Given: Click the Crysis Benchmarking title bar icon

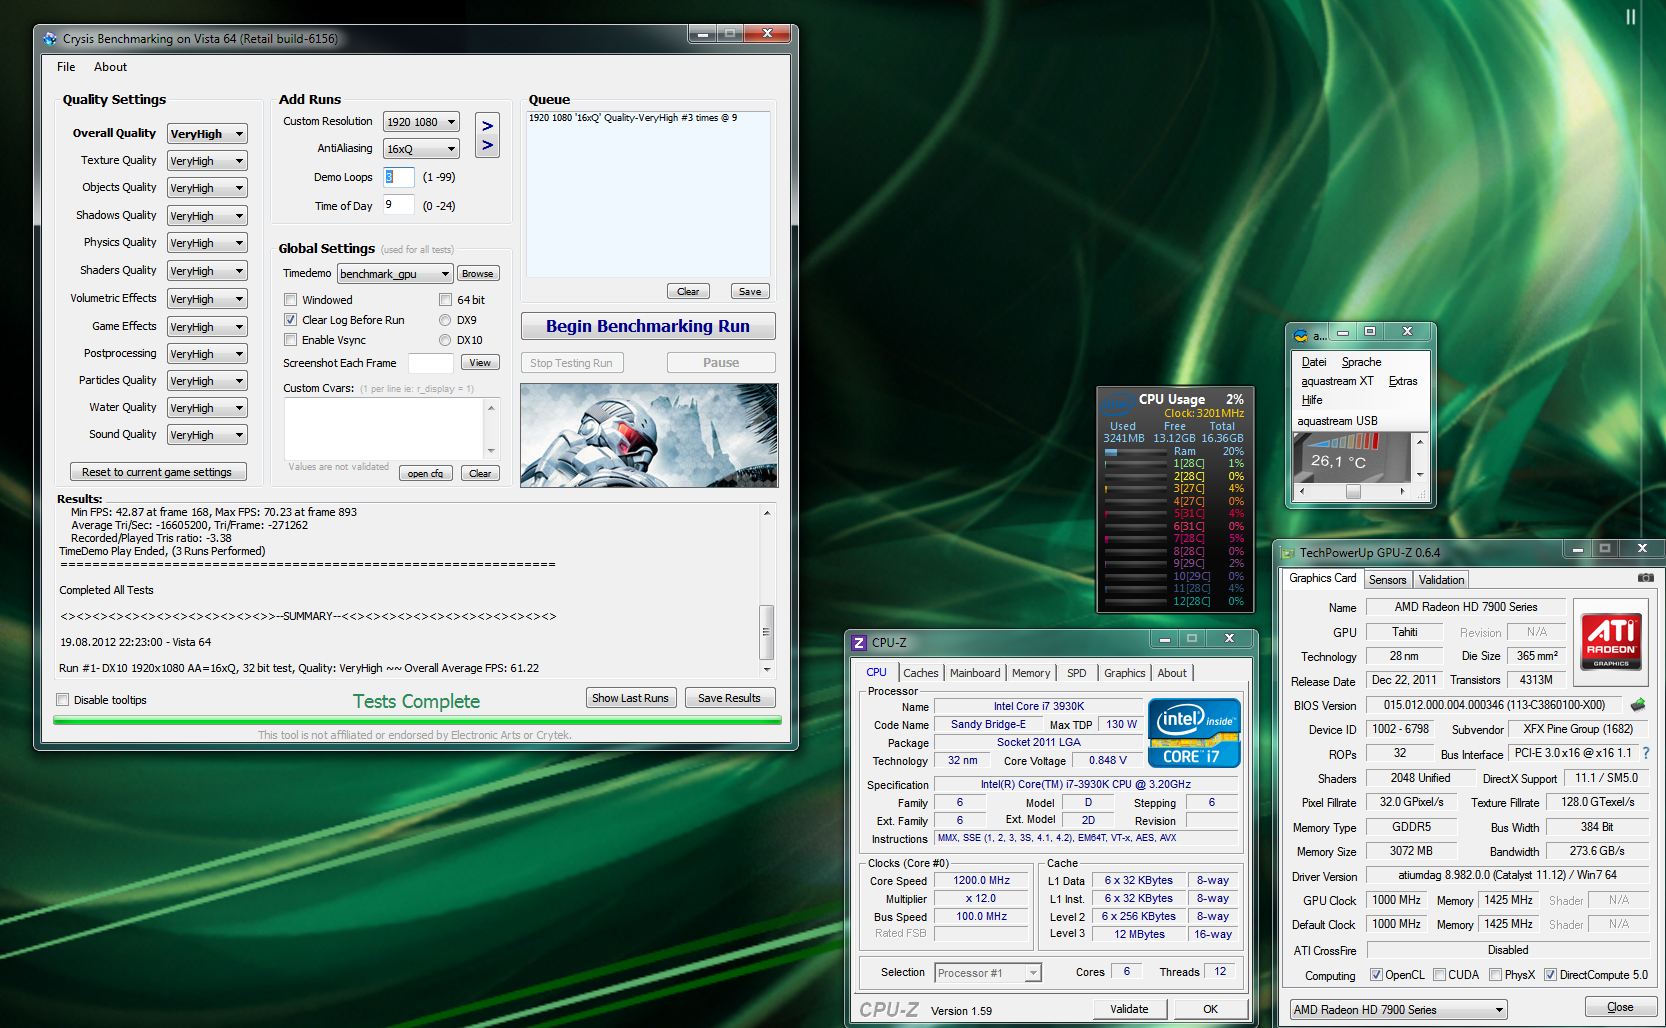Looking at the screenshot, I should point(50,39).
